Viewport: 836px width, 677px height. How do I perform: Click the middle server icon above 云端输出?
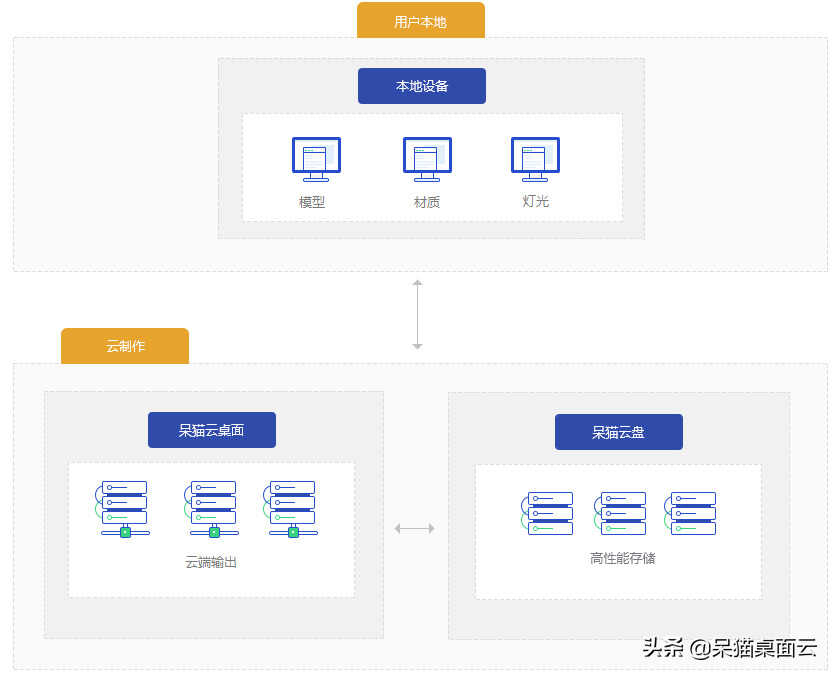pos(212,509)
